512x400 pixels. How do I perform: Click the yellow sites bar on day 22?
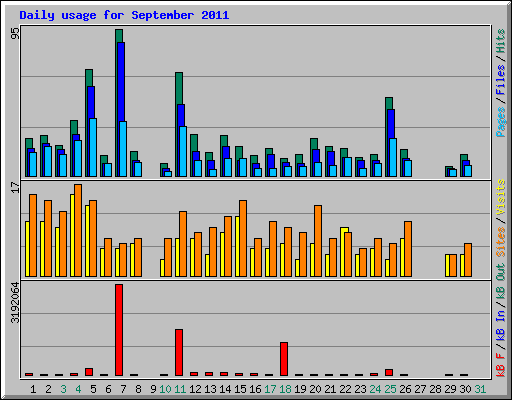pos(343,252)
